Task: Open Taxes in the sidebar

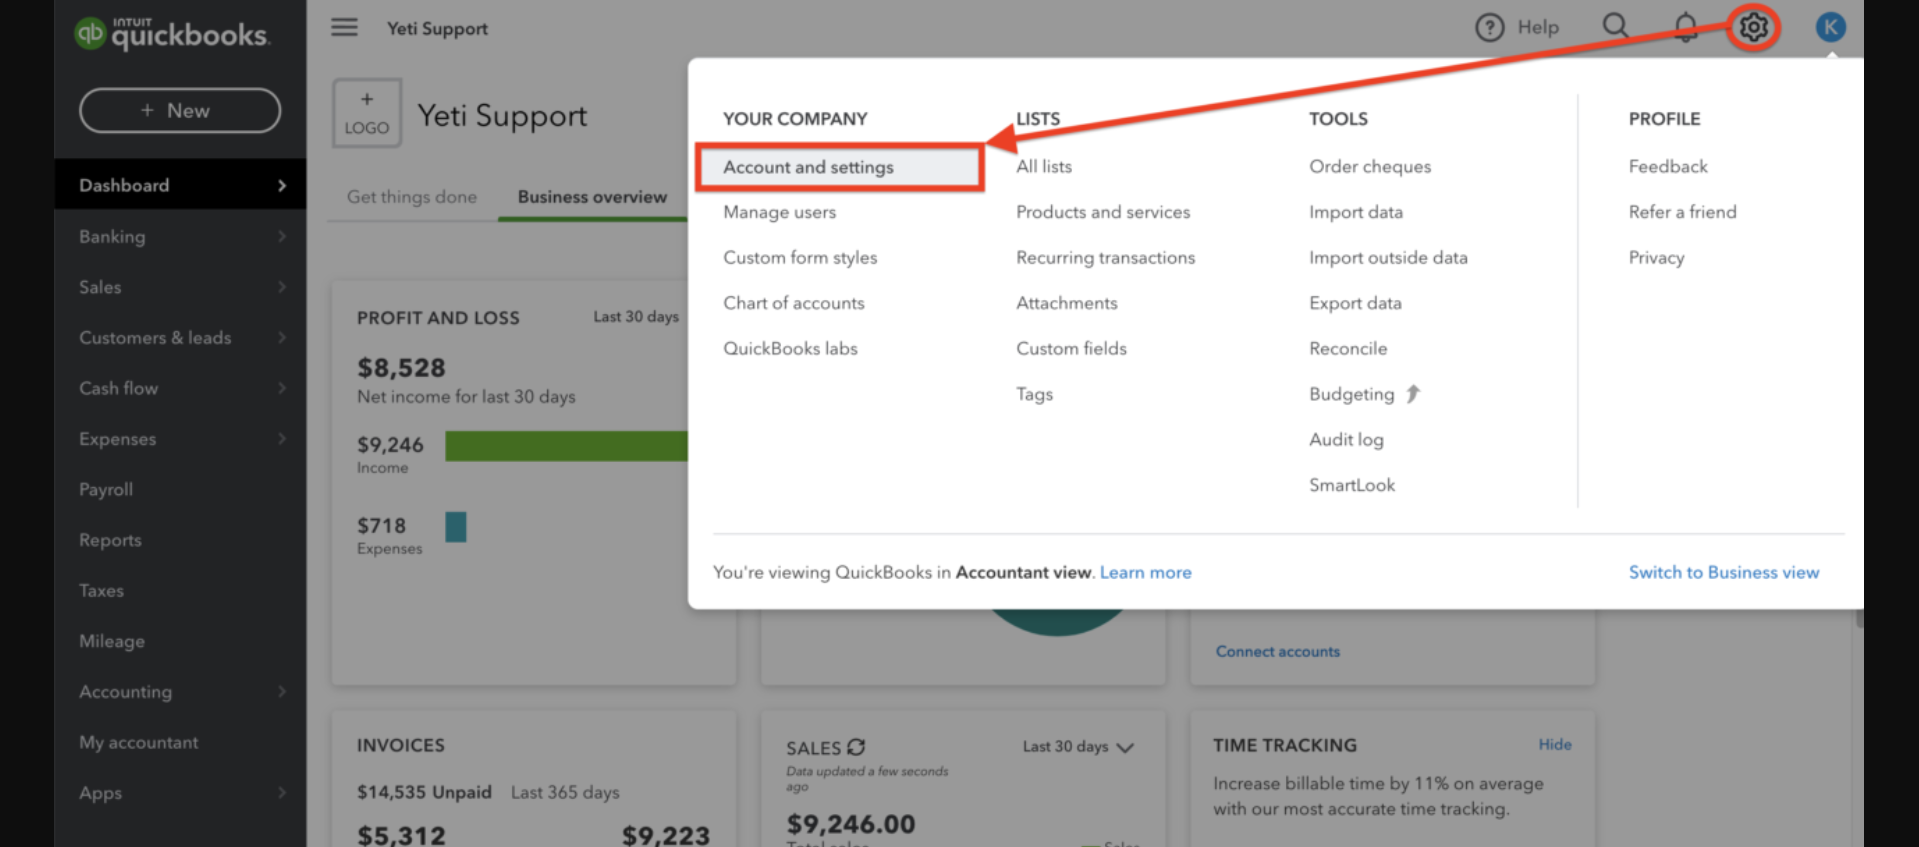Action: (101, 590)
